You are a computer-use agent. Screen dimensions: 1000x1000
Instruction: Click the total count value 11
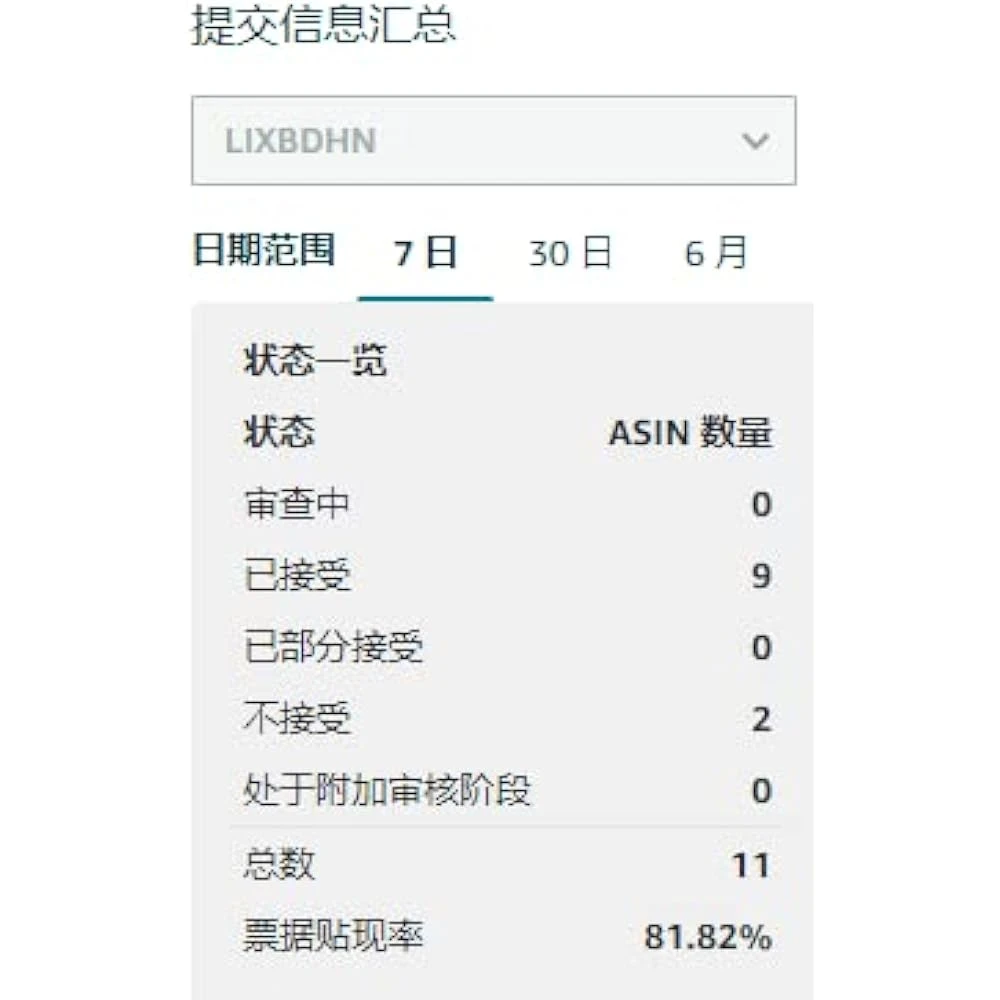(x=750, y=865)
